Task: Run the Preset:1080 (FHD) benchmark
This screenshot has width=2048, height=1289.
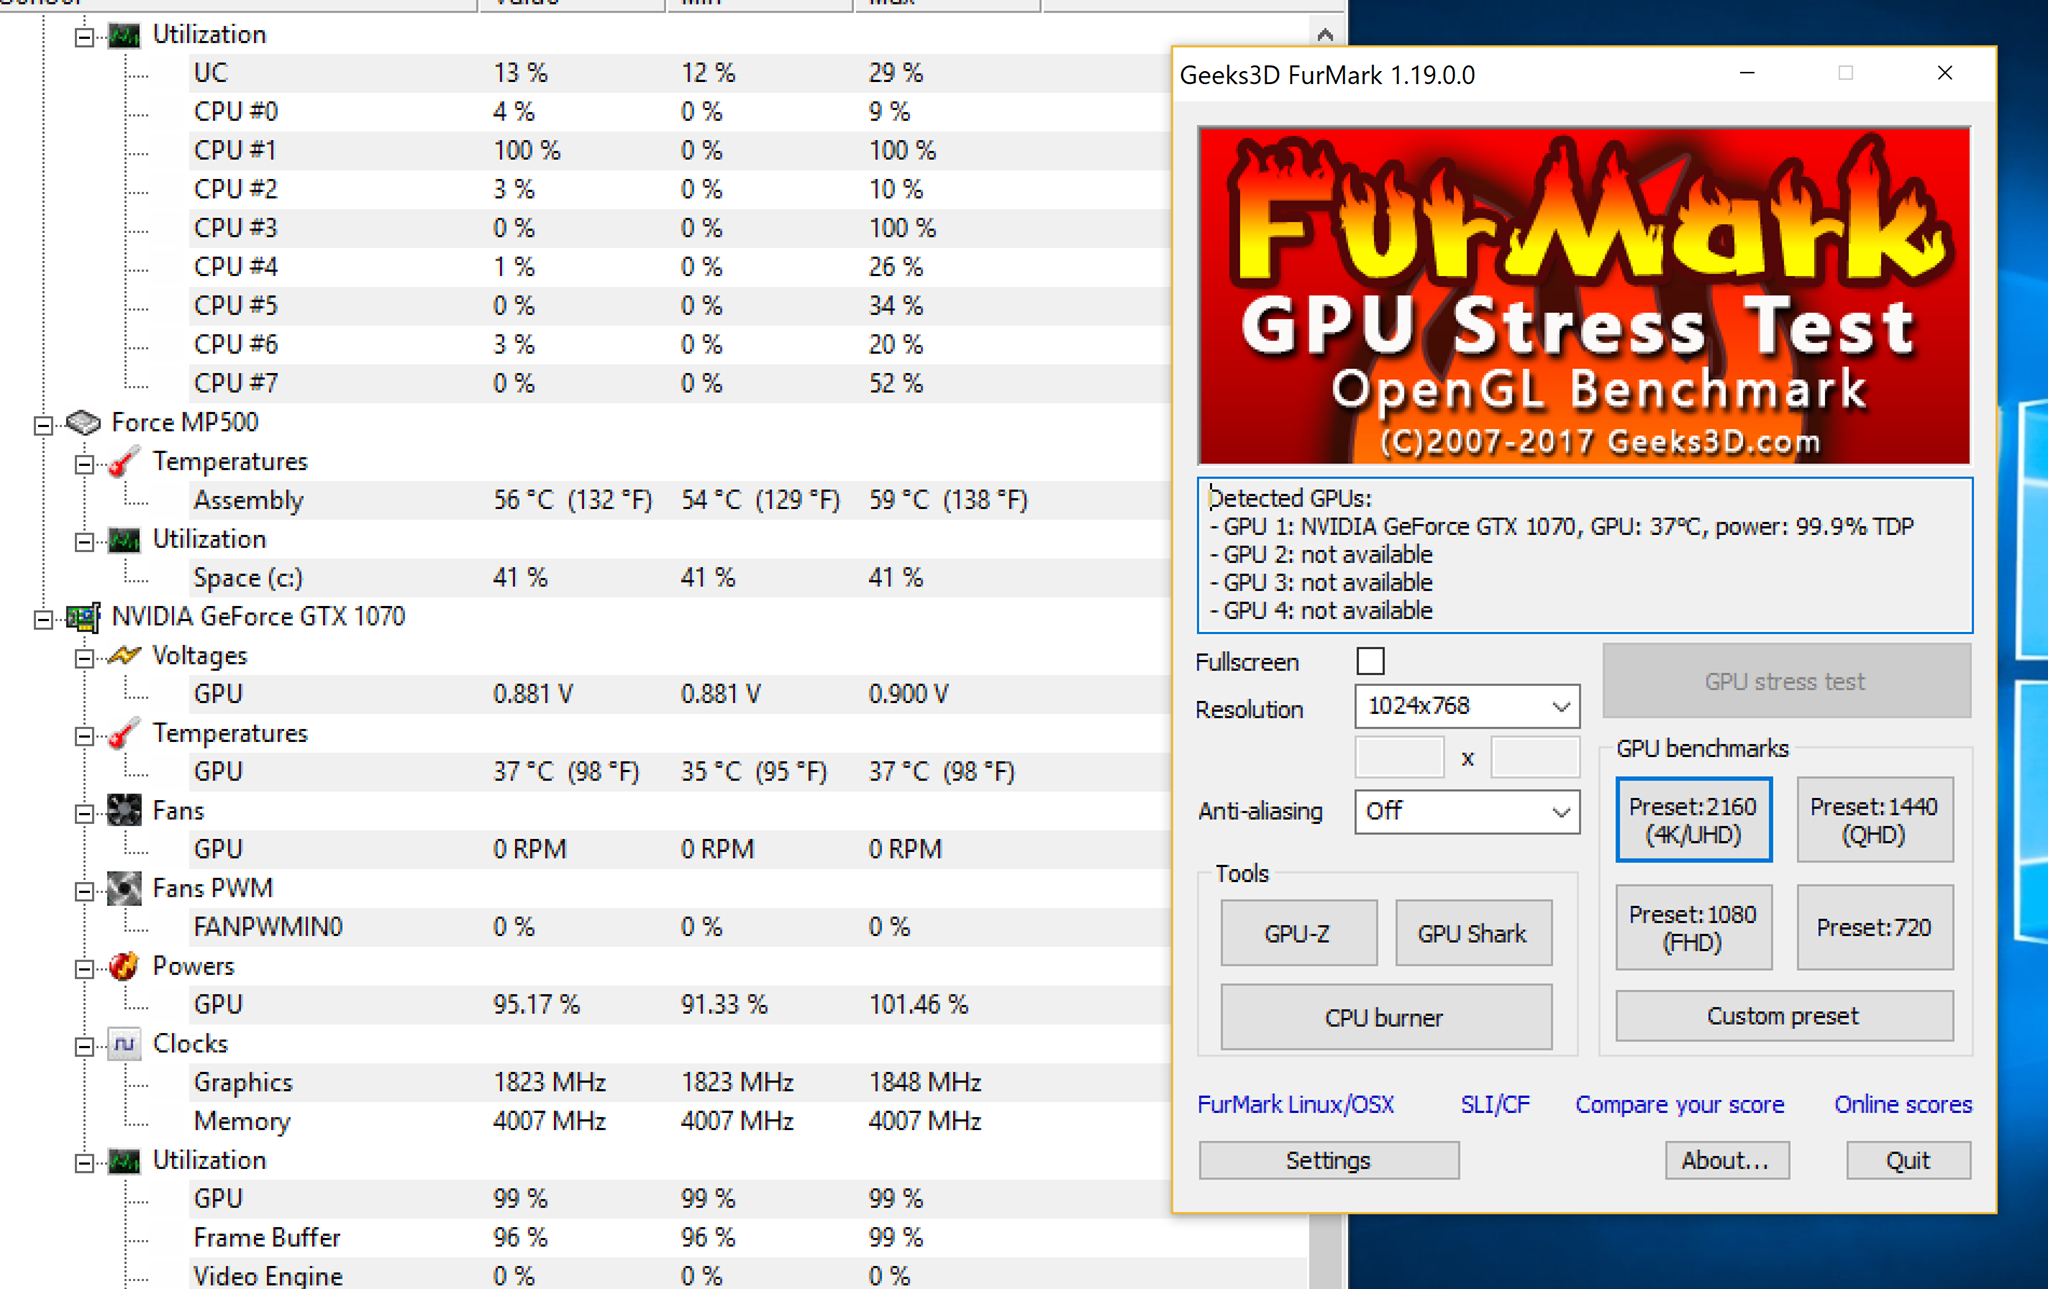Action: click(x=1693, y=927)
